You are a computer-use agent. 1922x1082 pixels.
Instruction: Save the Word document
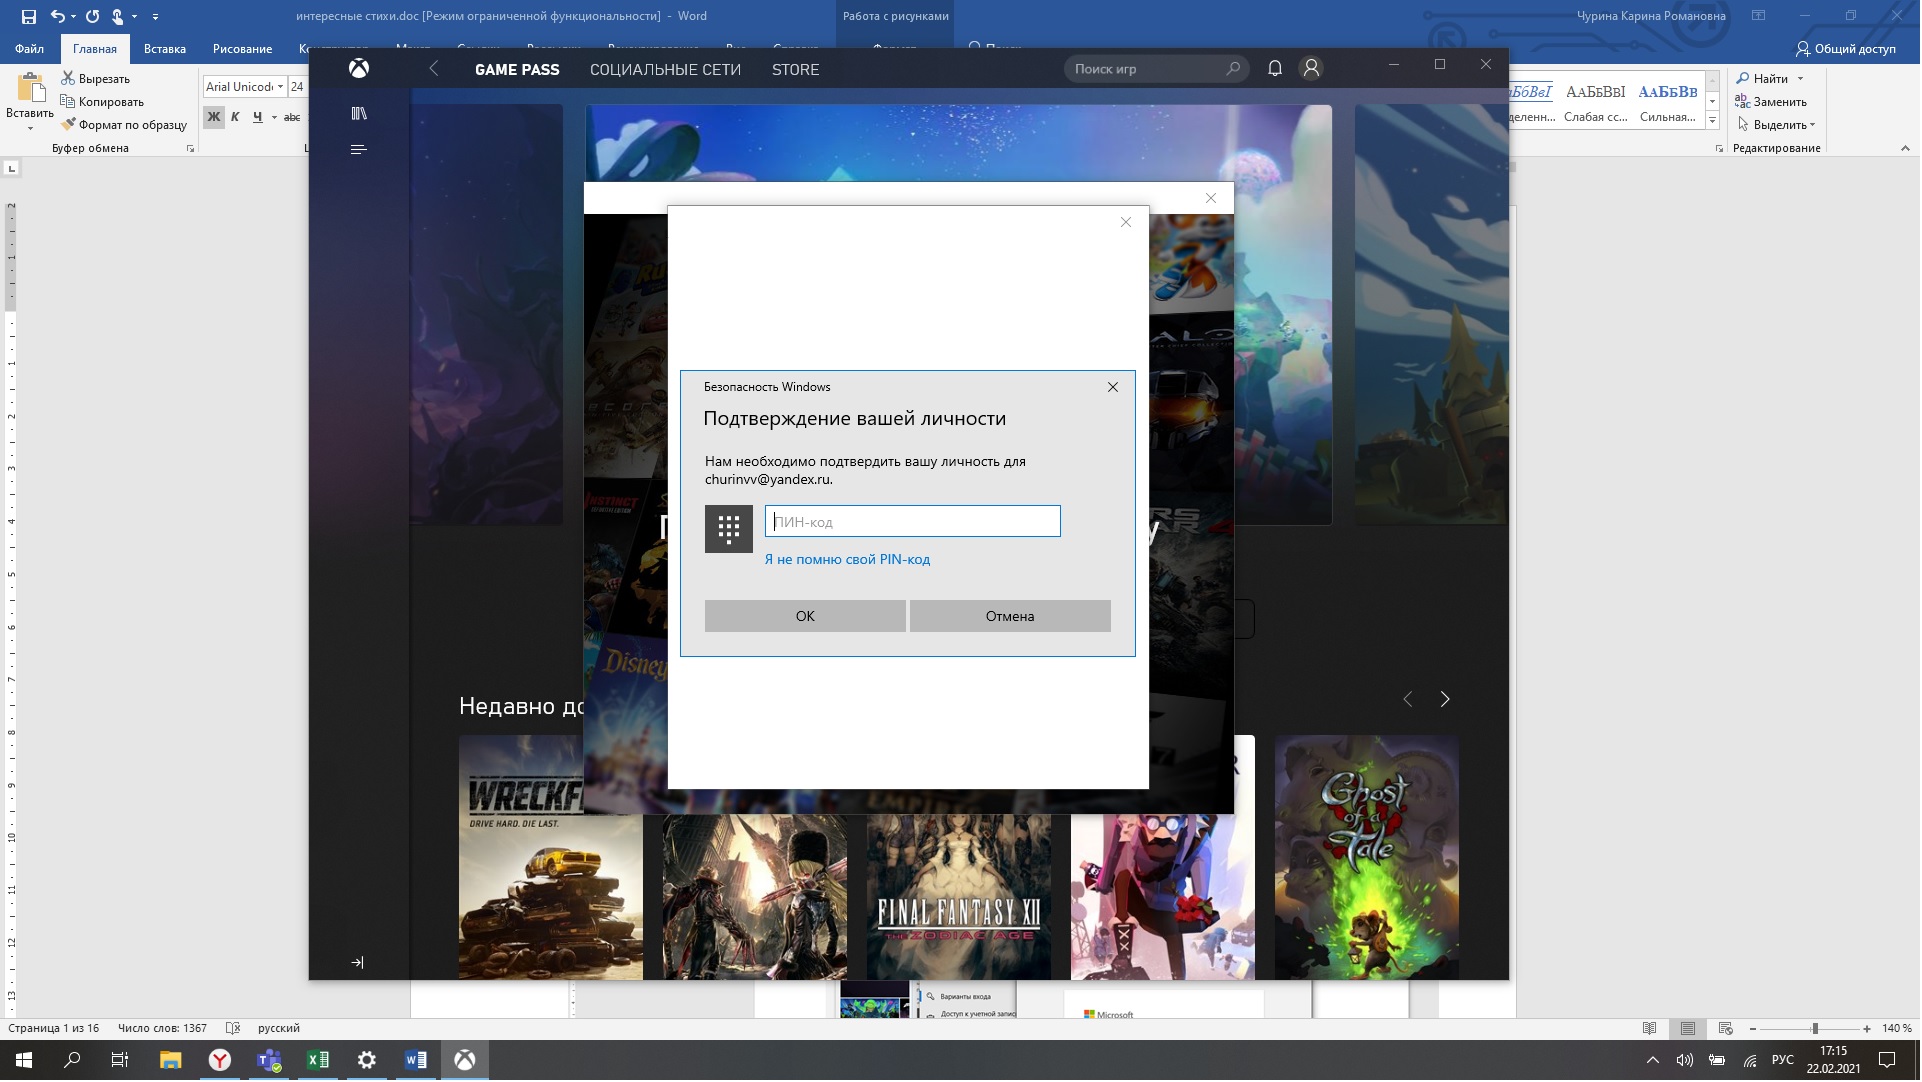(x=28, y=17)
